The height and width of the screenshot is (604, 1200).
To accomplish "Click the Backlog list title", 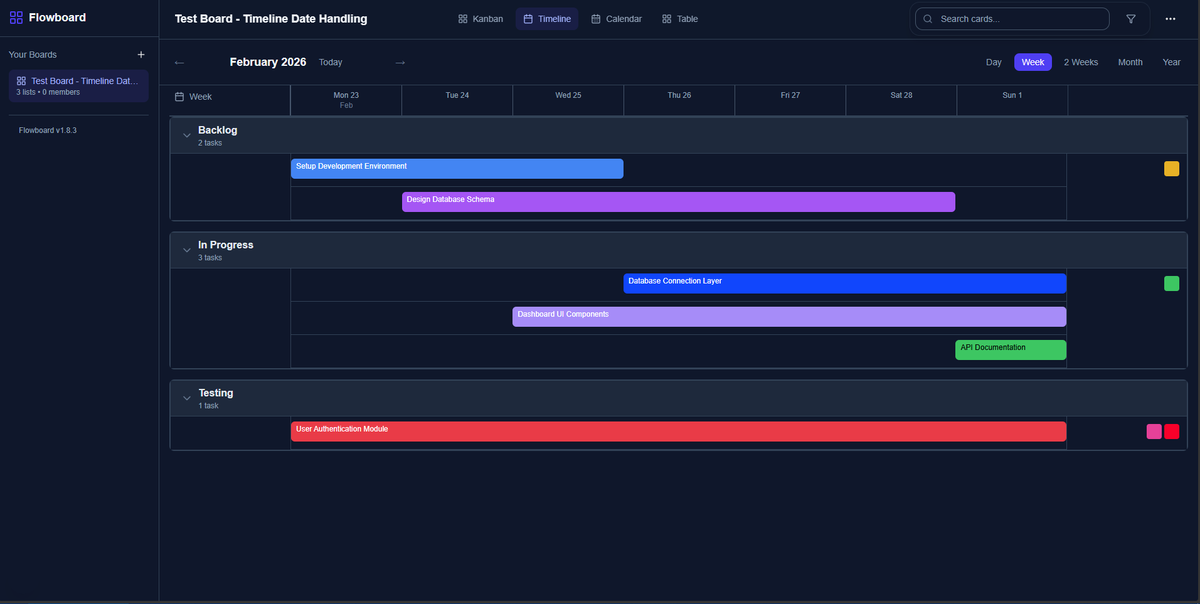I will [217, 130].
